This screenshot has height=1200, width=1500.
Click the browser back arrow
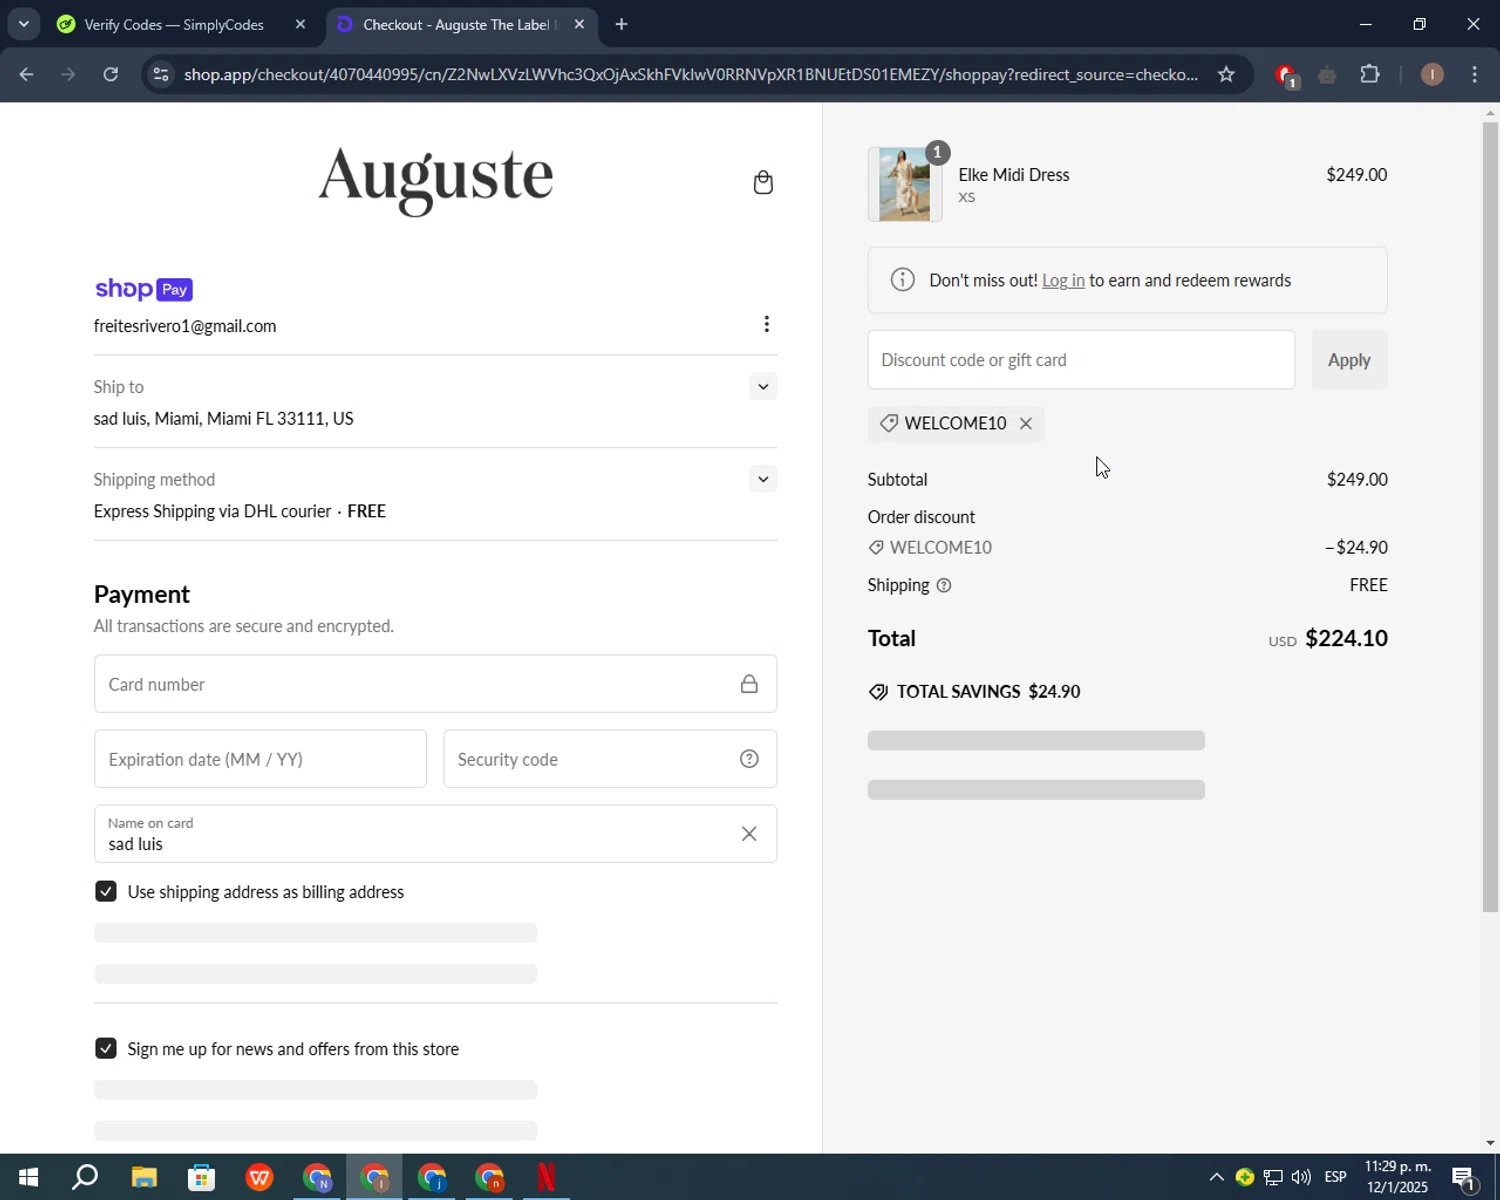(26, 74)
